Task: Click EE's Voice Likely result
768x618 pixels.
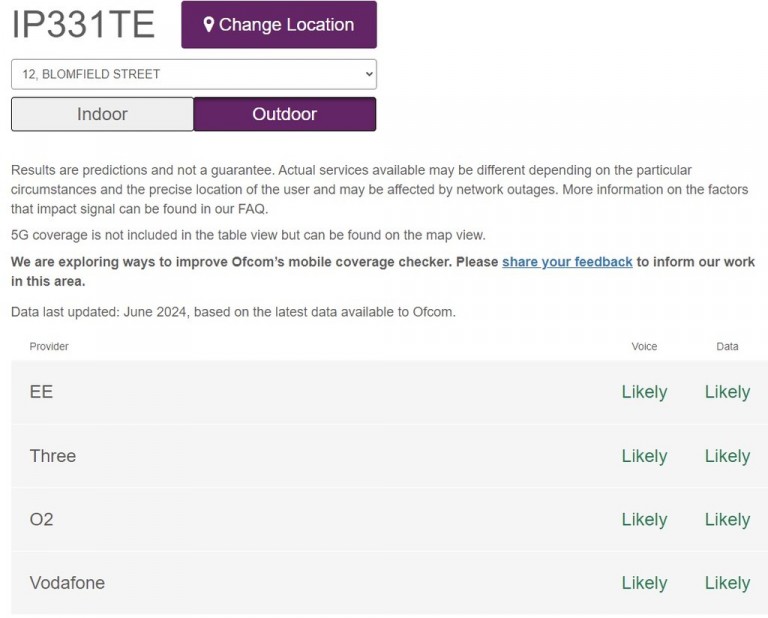Action: 644,392
